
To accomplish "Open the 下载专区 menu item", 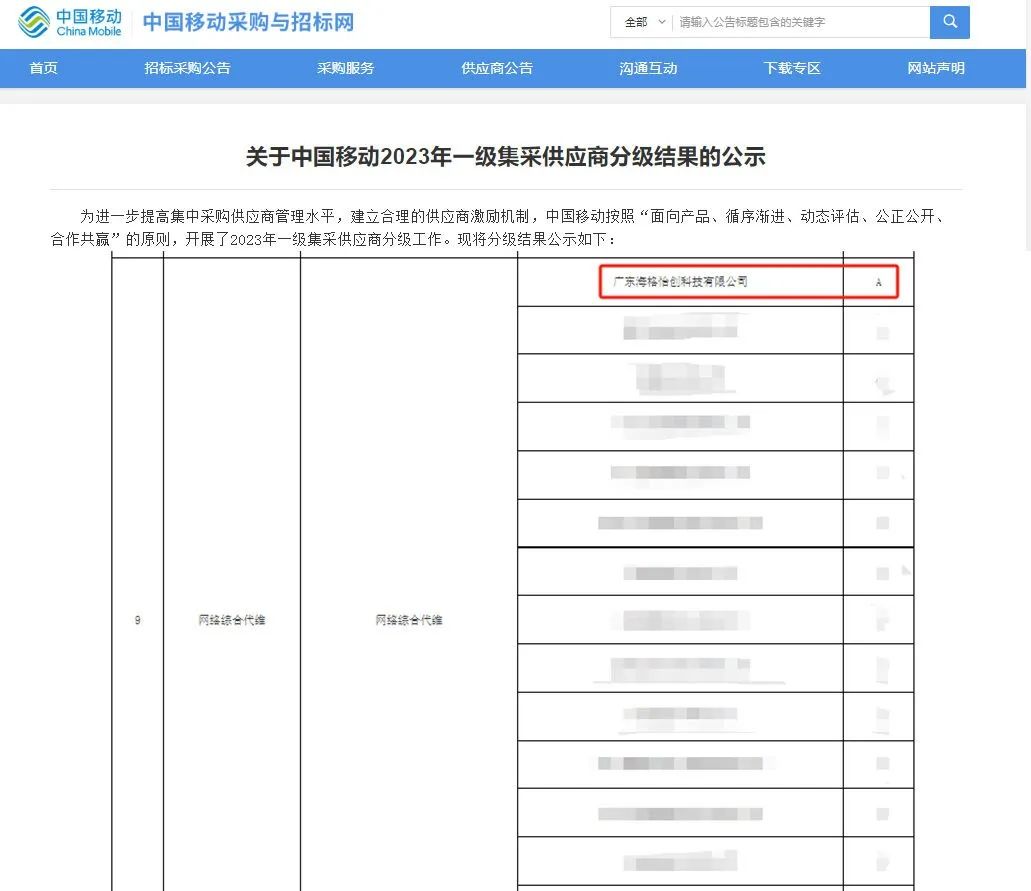I will tap(792, 68).
